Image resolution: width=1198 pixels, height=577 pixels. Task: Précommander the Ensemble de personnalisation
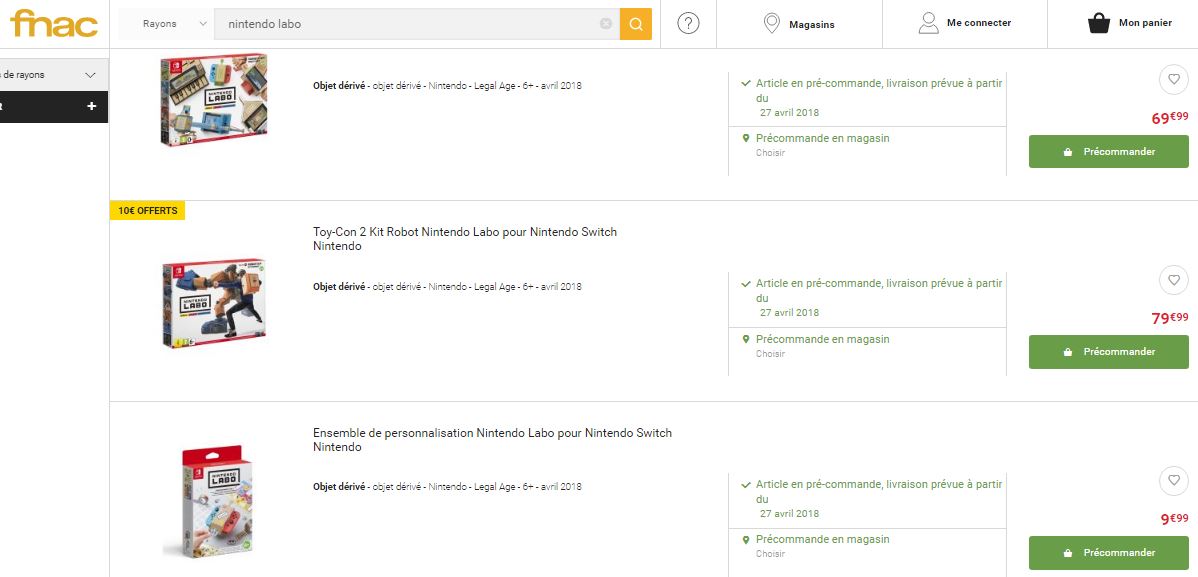(1109, 553)
